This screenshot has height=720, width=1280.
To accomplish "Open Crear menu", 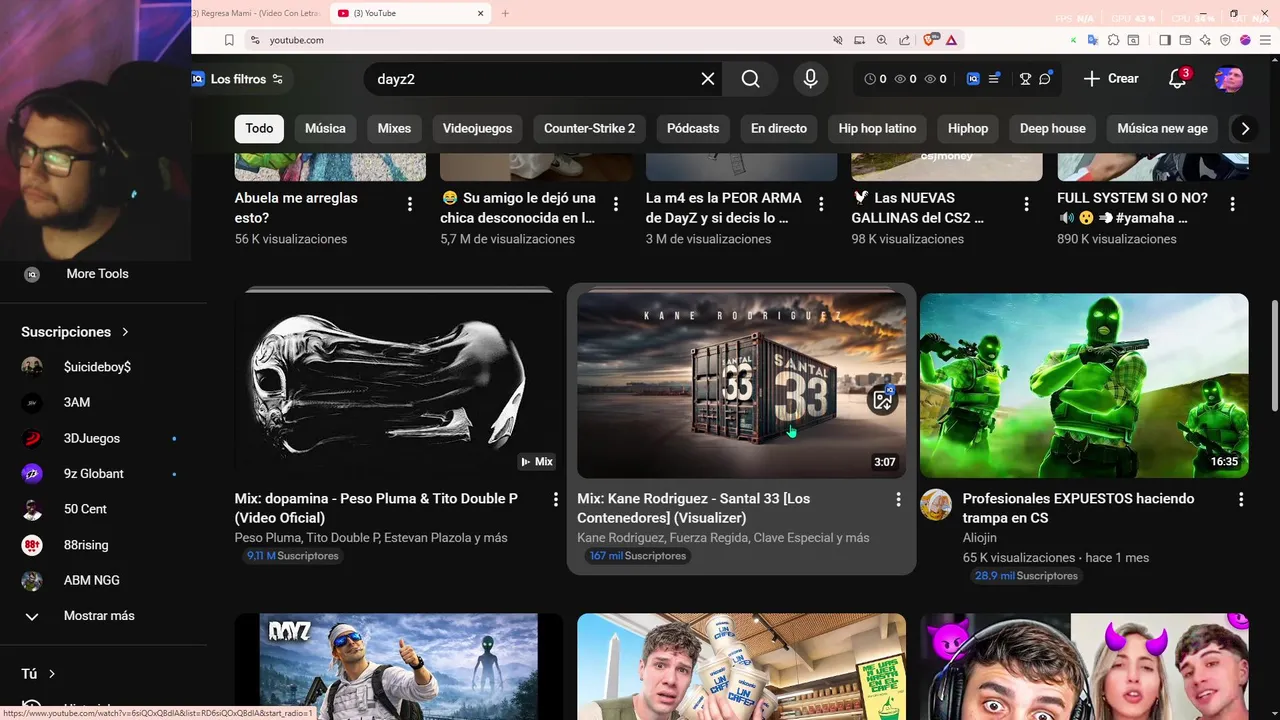I will (1111, 78).
